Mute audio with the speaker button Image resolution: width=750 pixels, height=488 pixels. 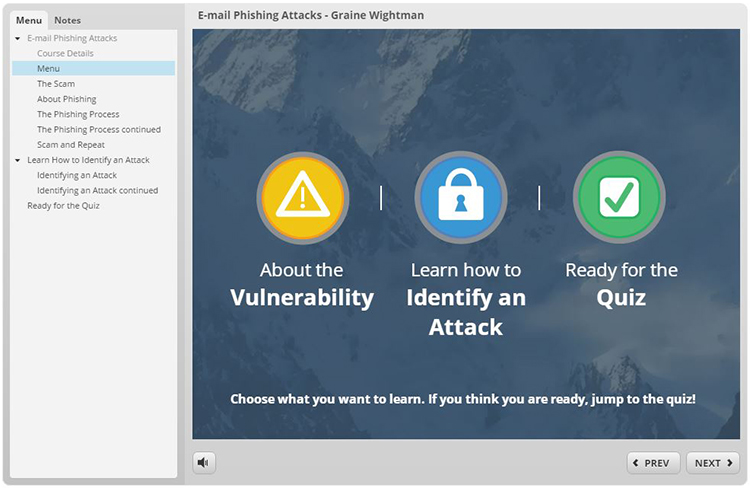pyautogui.click(x=204, y=463)
